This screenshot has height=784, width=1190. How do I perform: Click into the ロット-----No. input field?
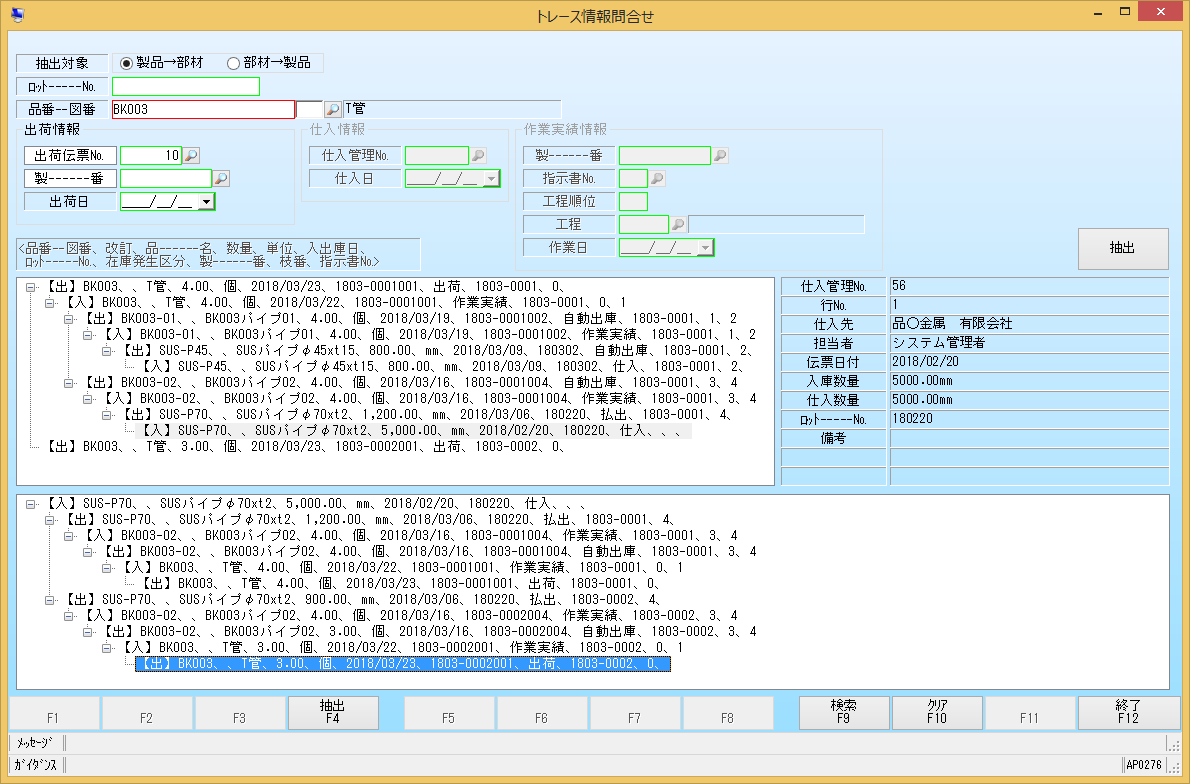pos(185,86)
